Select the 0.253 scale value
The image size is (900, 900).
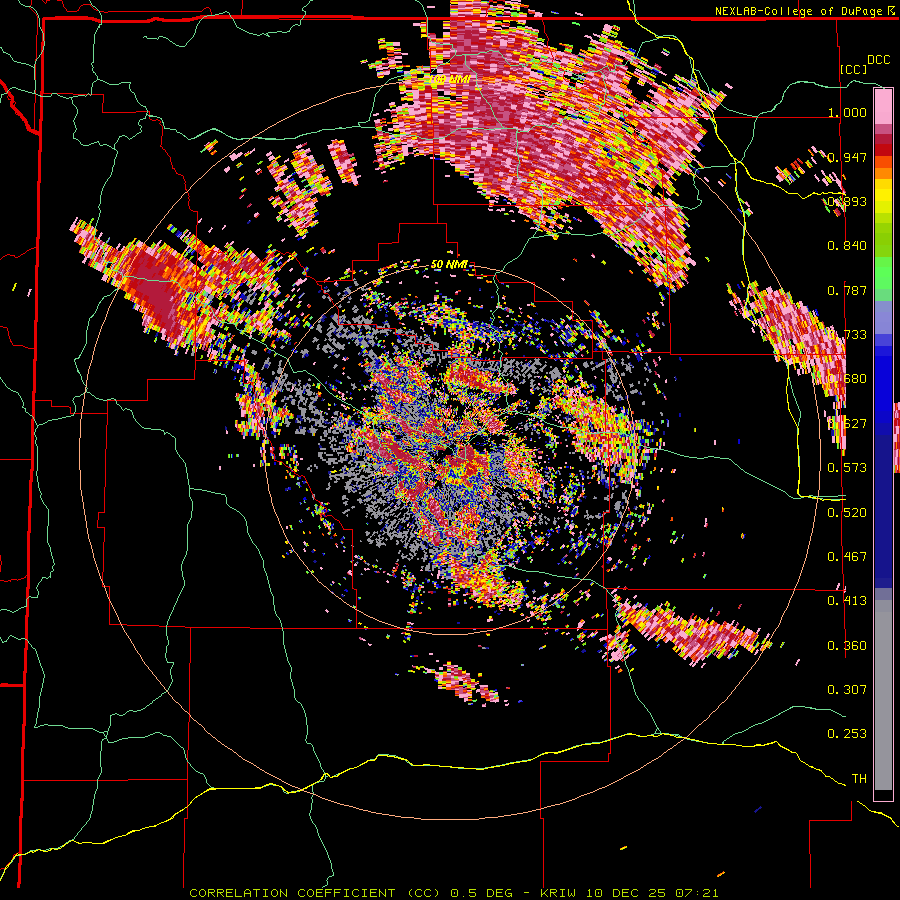[847, 734]
